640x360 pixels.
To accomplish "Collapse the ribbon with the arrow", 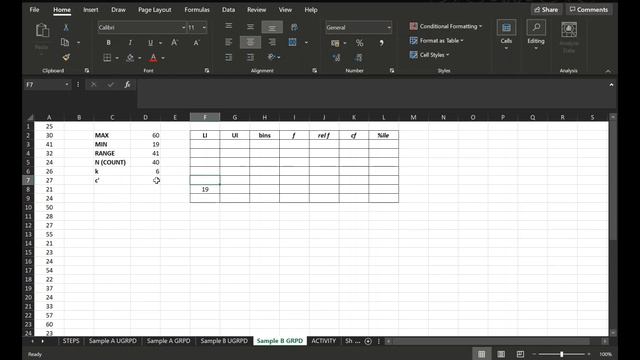I will (x=608, y=71).
